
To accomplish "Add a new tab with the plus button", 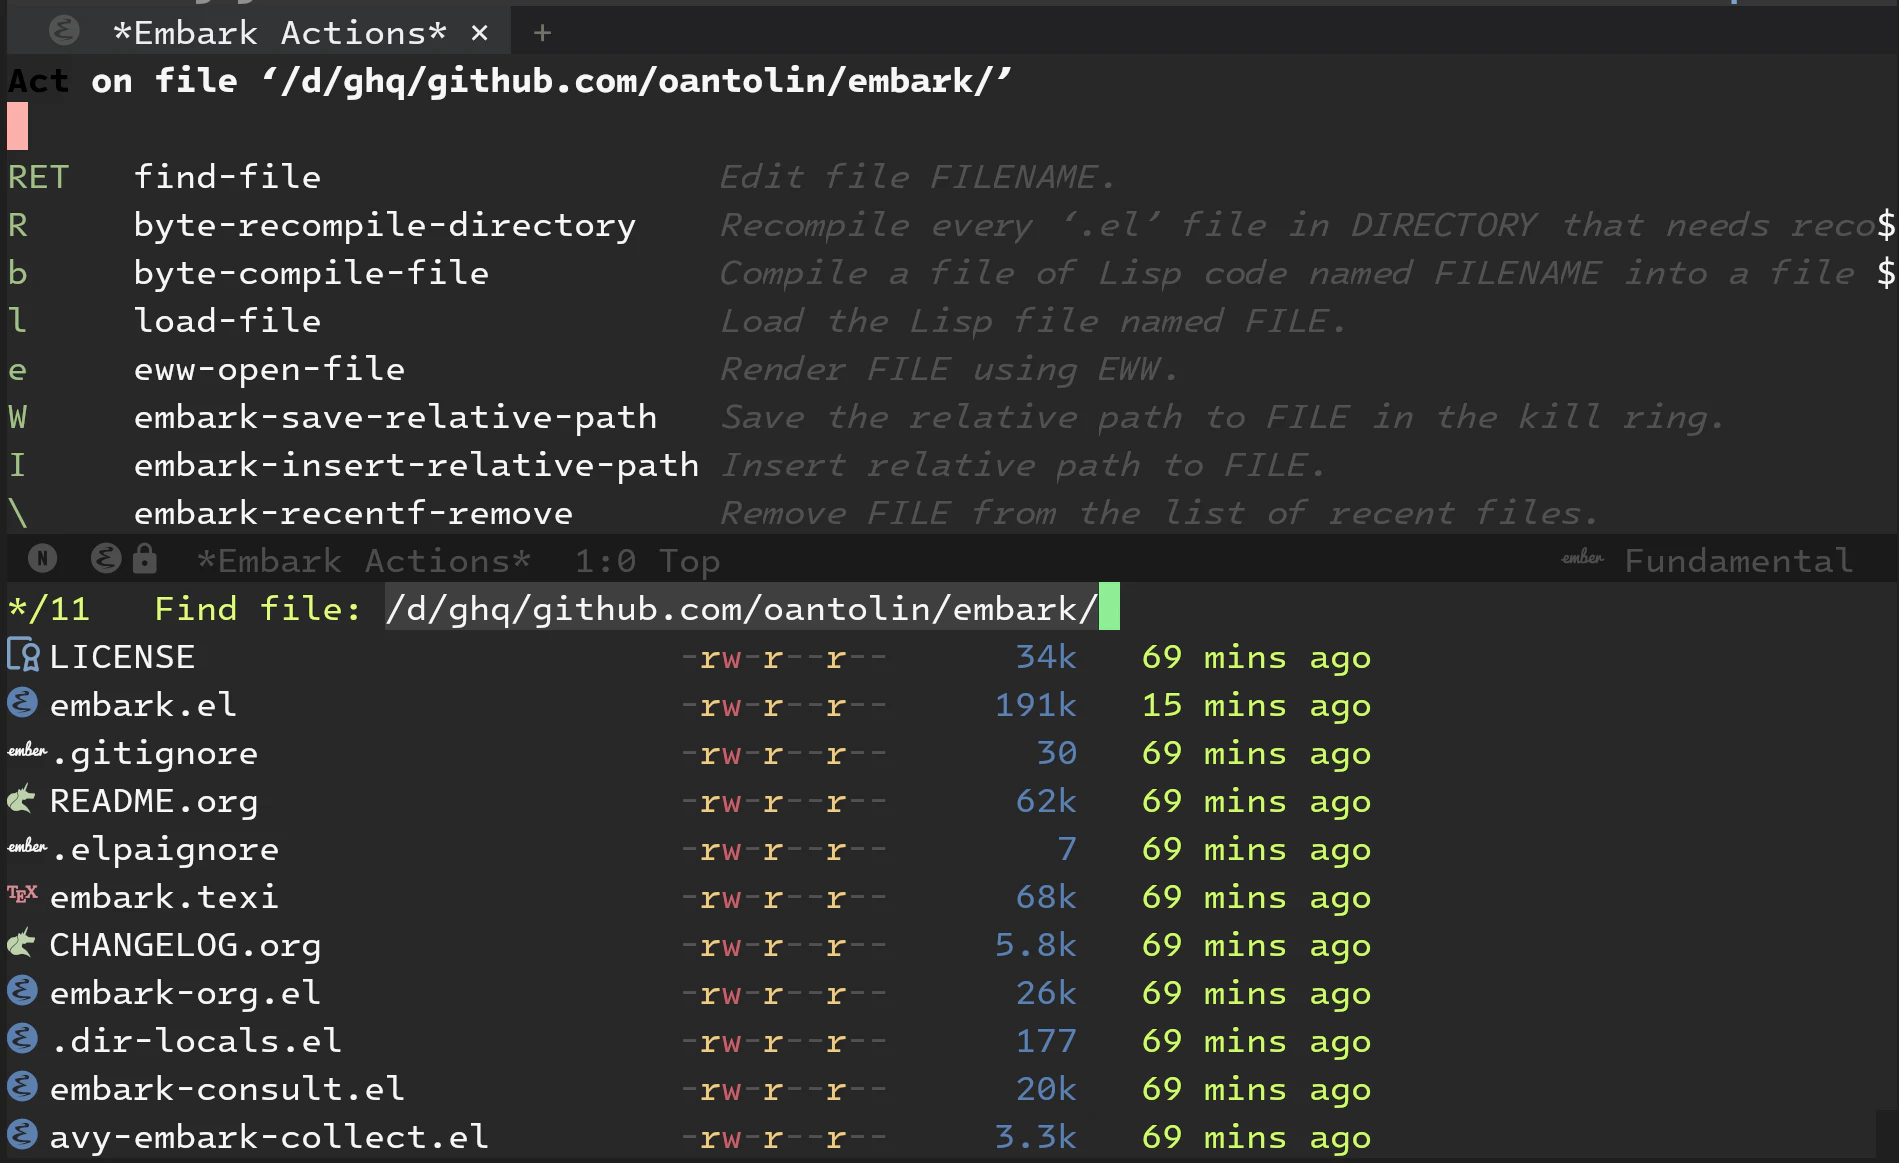I will (542, 33).
